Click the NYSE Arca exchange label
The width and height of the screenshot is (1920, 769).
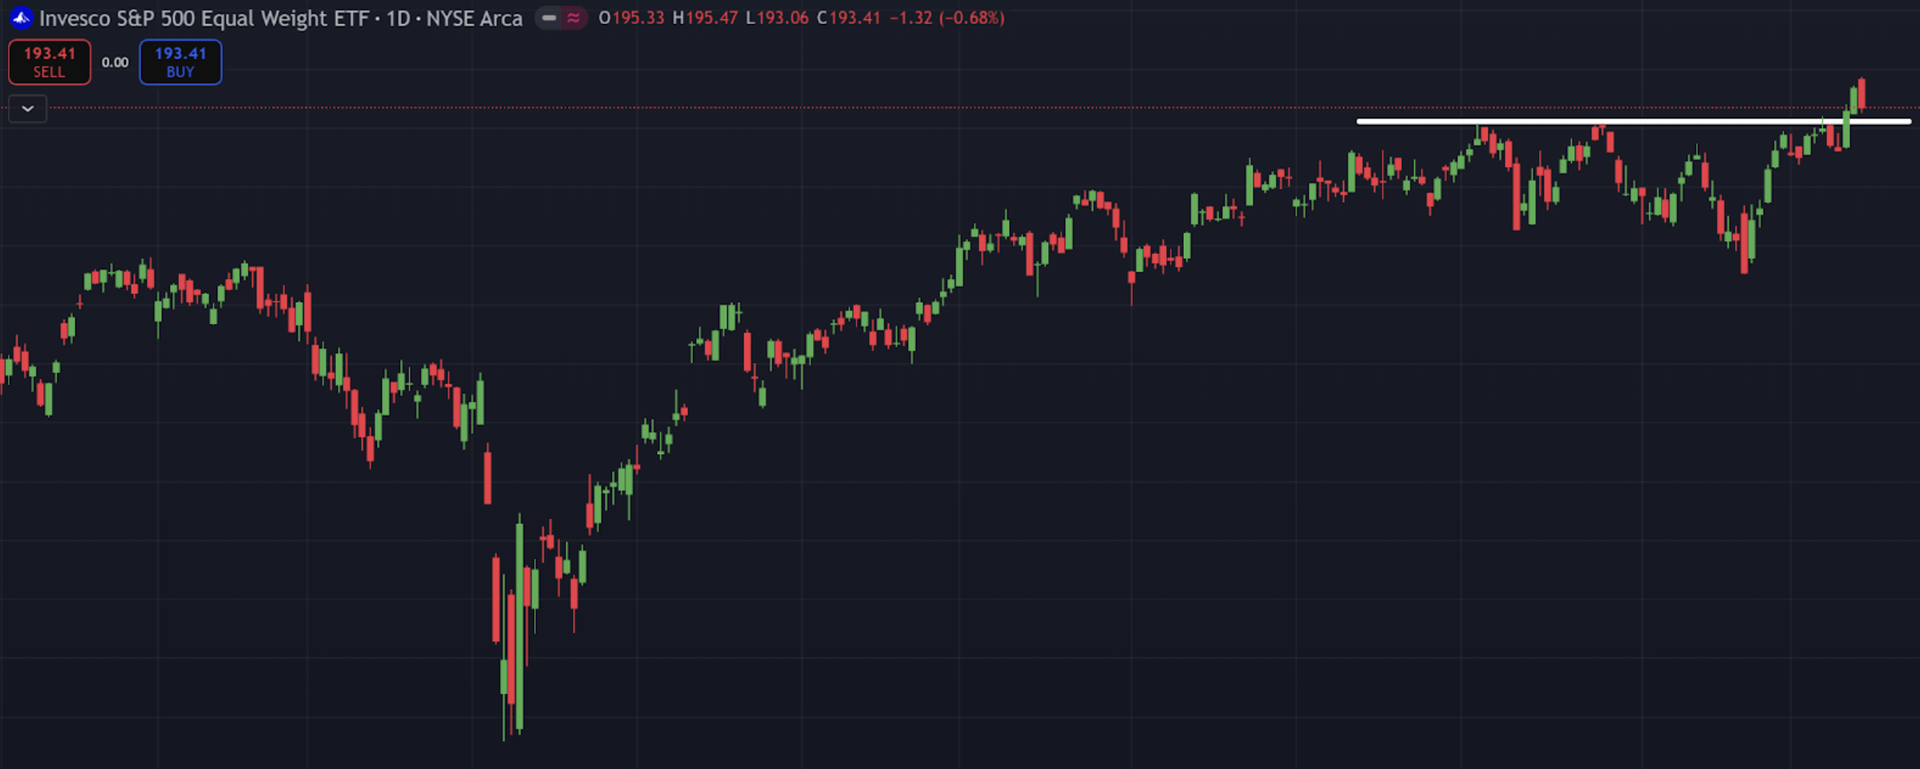[x=474, y=18]
